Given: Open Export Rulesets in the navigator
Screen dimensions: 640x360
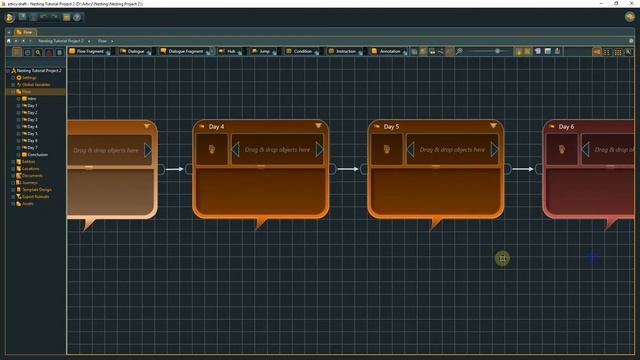Looking at the screenshot, I should coord(36,196).
